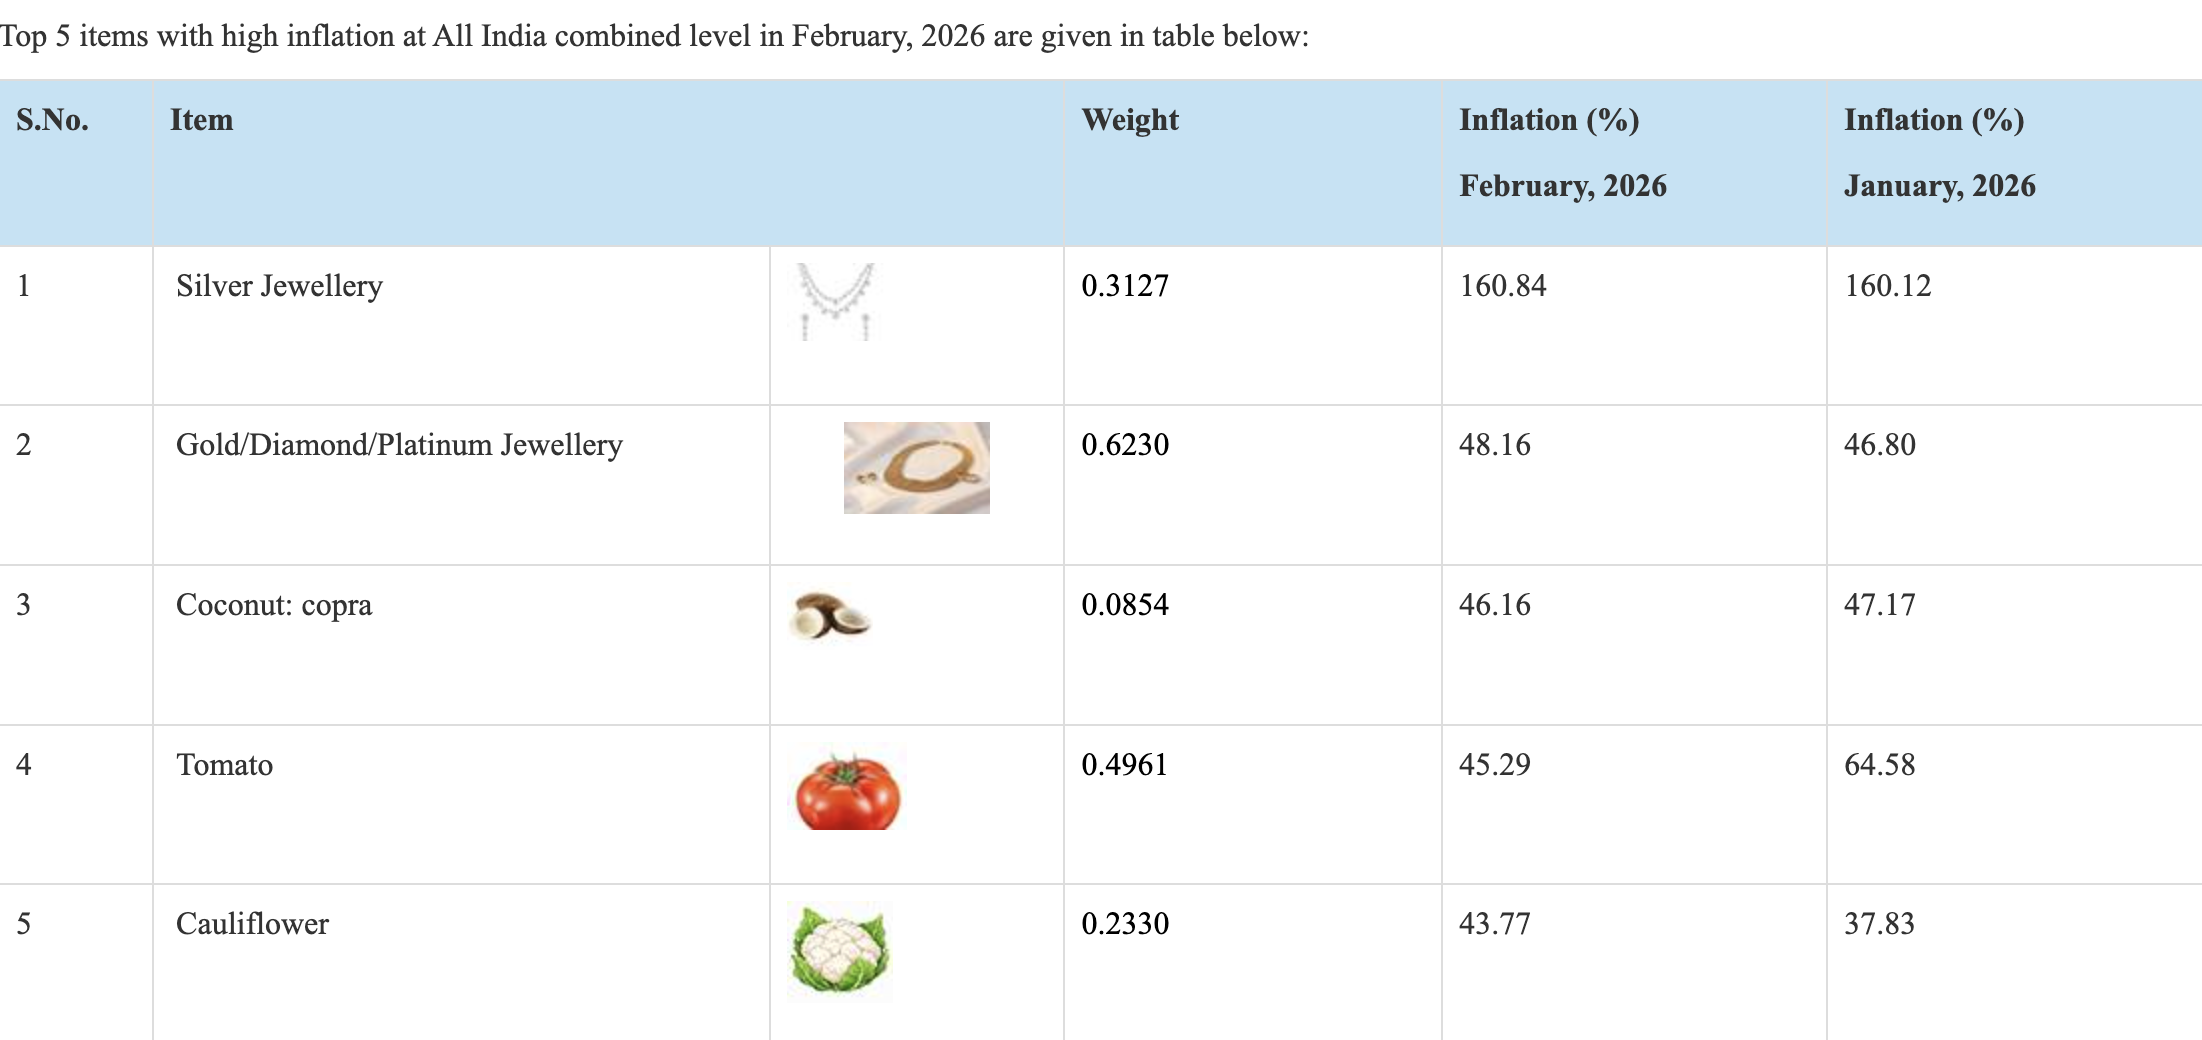Click the Top 5 items intro sentence
The width and height of the screenshot is (2202, 1040).
[654, 36]
